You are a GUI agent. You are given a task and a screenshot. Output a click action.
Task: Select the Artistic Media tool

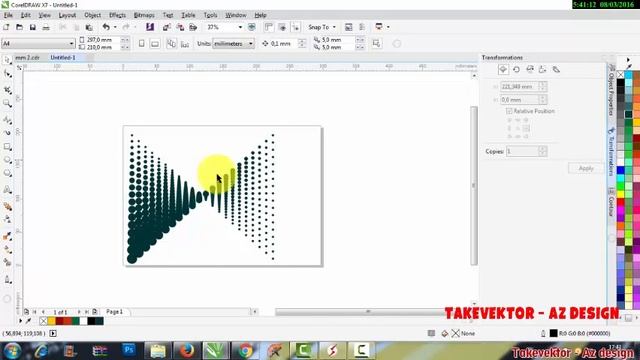point(7,133)
